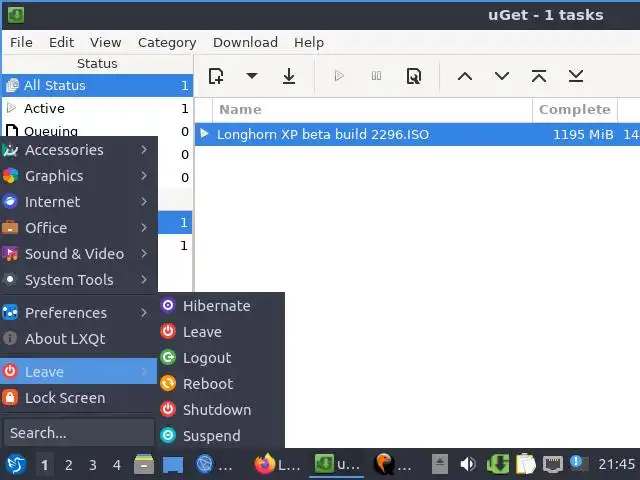Switch to desktop 4 in the pager
640x480 pixels.
(x=117, y=464)
